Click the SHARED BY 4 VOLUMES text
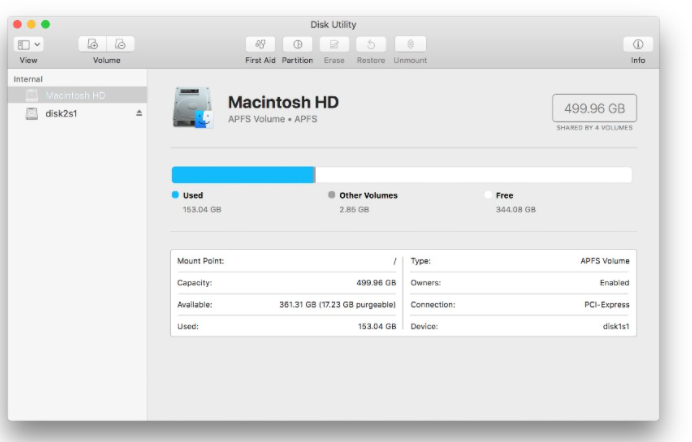692x442 pixels. [594, 127]
